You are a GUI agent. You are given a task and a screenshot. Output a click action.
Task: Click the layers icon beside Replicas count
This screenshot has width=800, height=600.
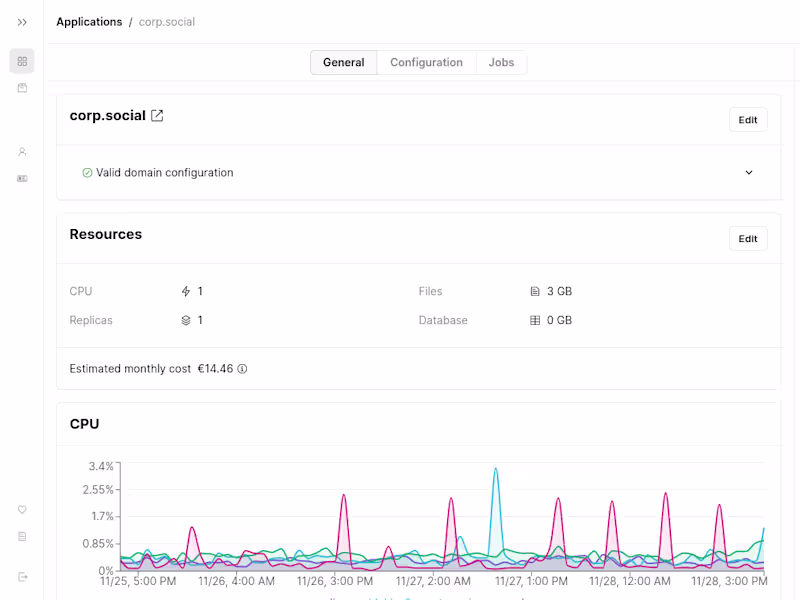click(x=184, y=320)
